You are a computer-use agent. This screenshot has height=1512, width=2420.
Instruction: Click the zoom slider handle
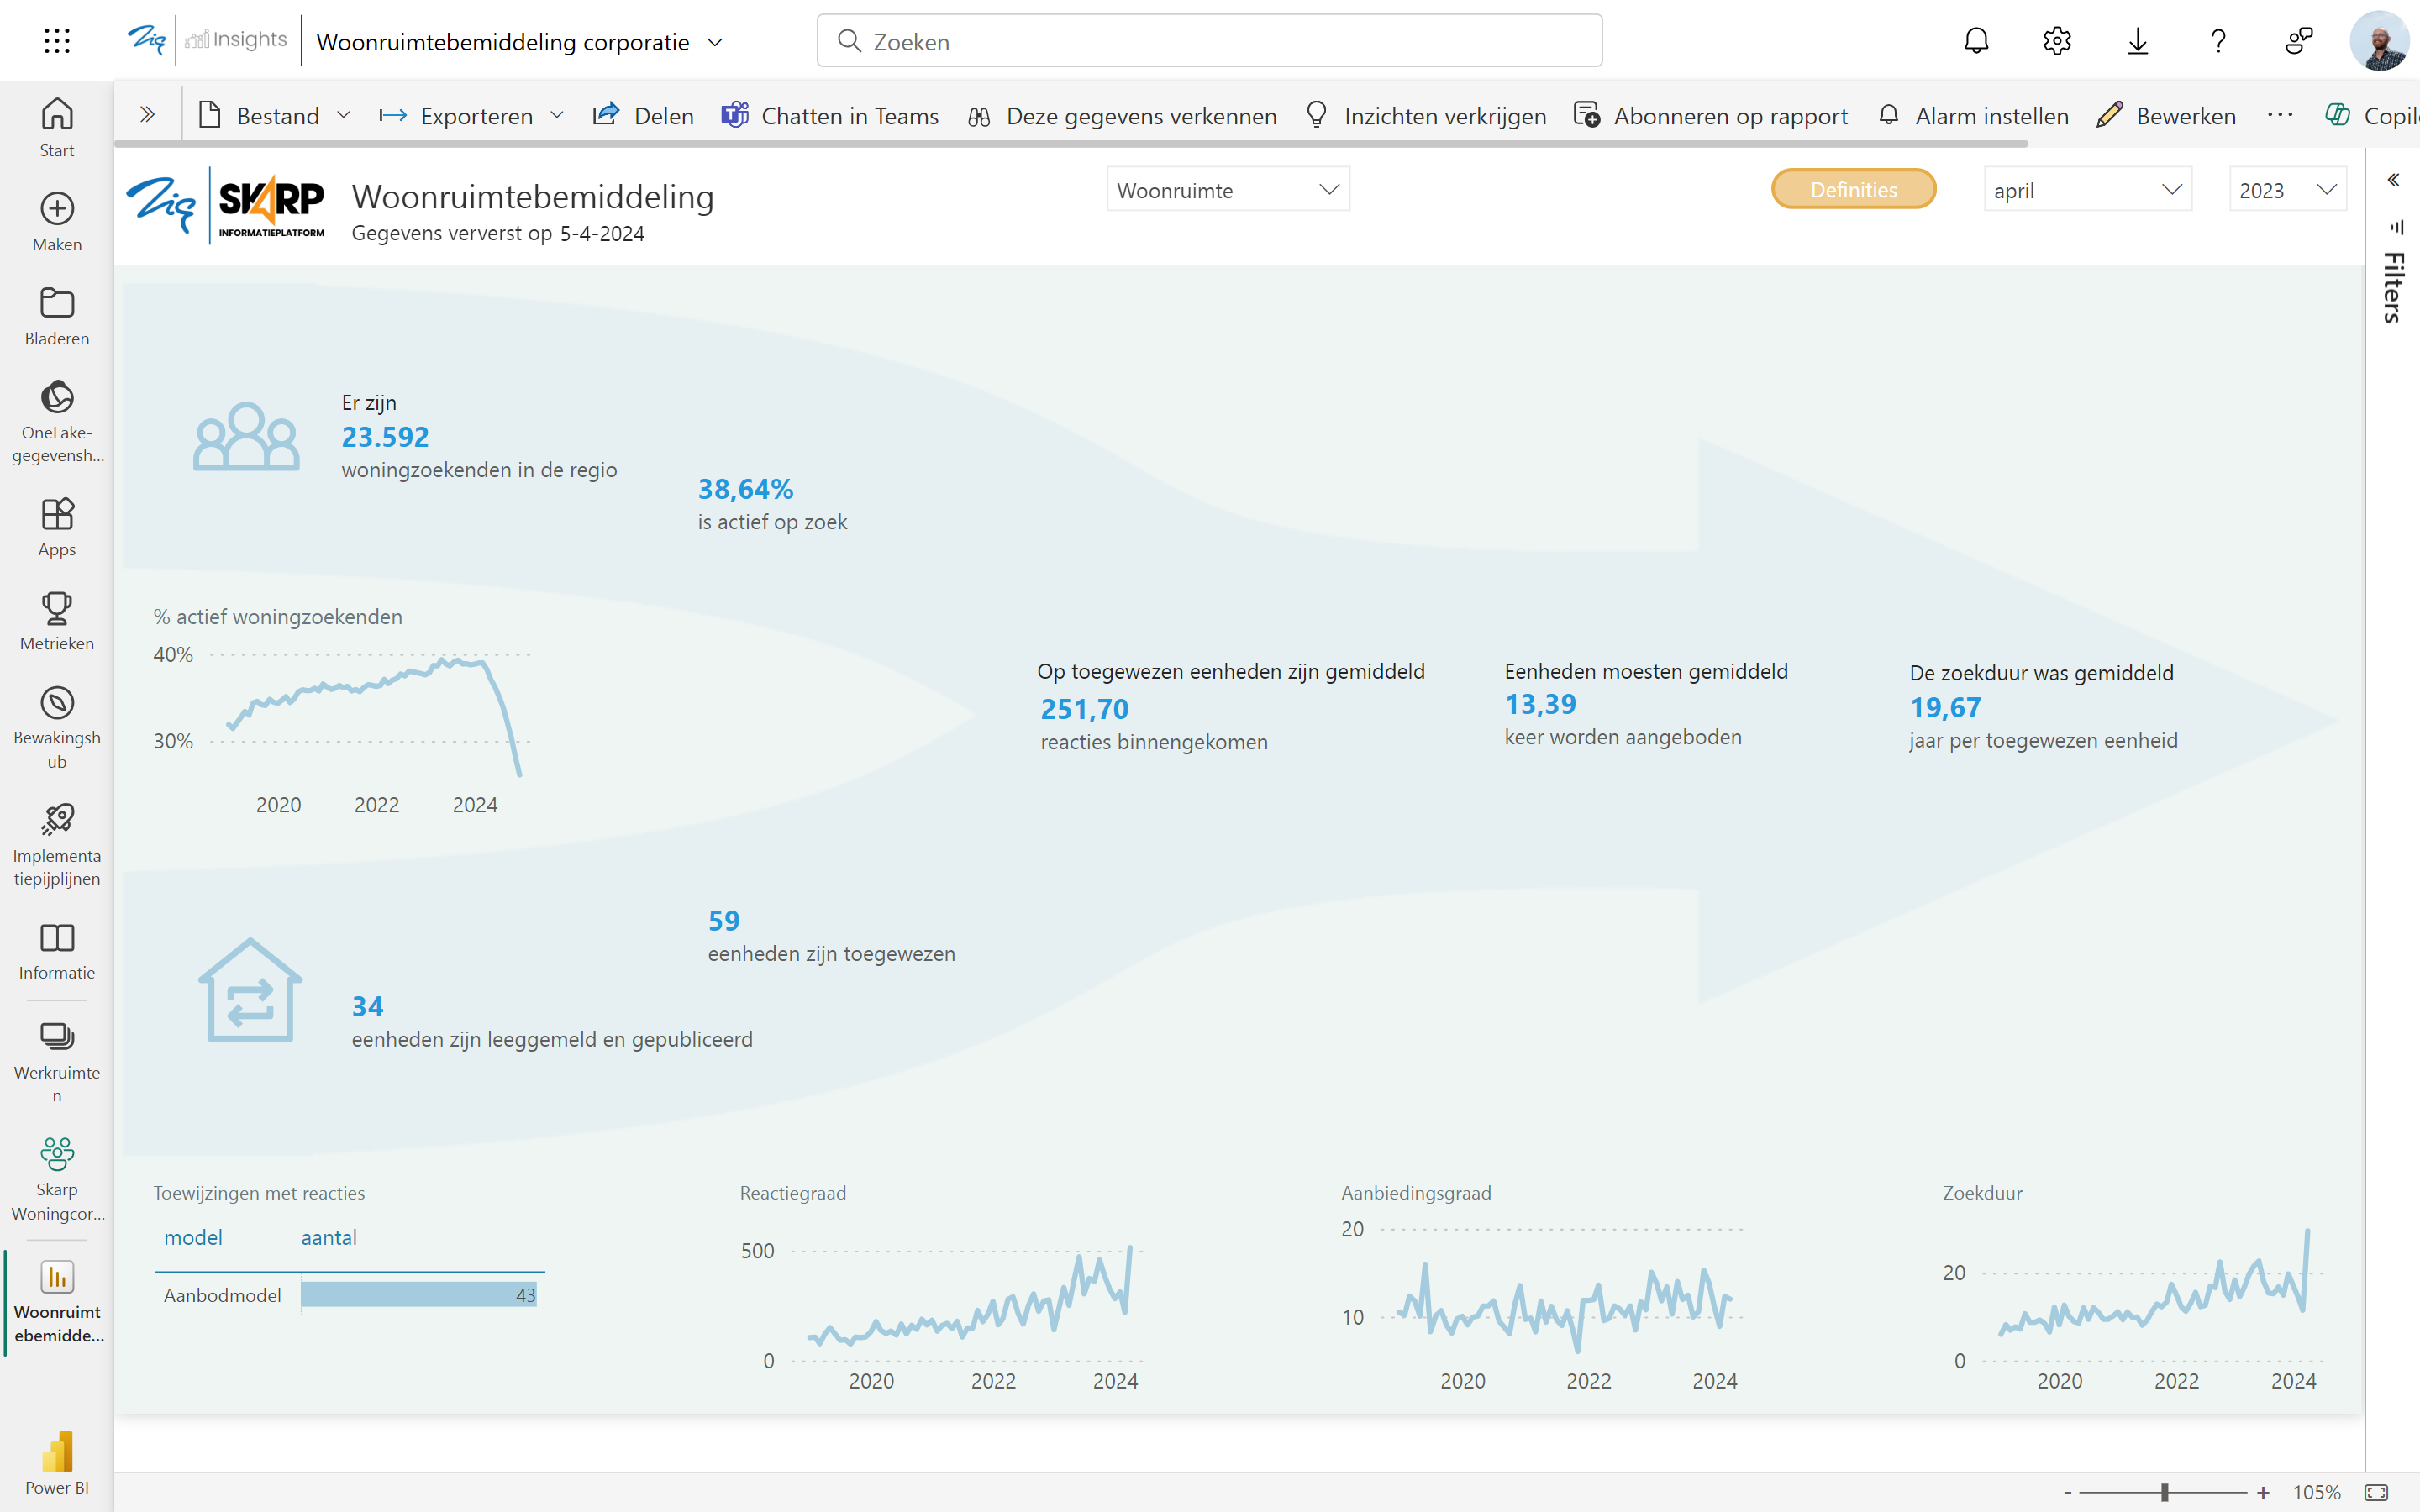(2164, 1492)
